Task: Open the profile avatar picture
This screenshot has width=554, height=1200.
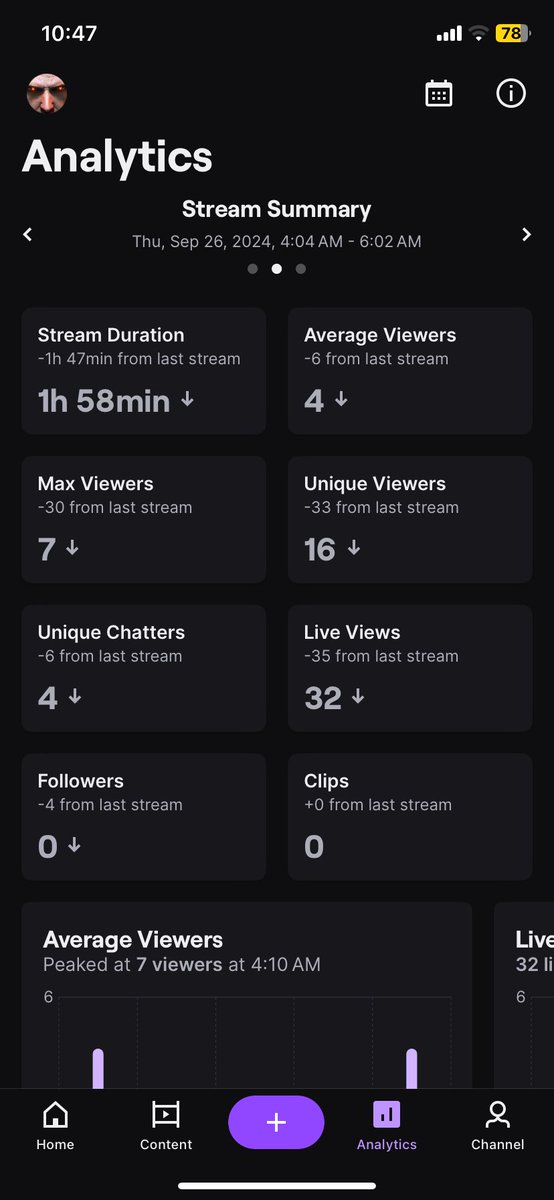Action: (x=47, y=94)
